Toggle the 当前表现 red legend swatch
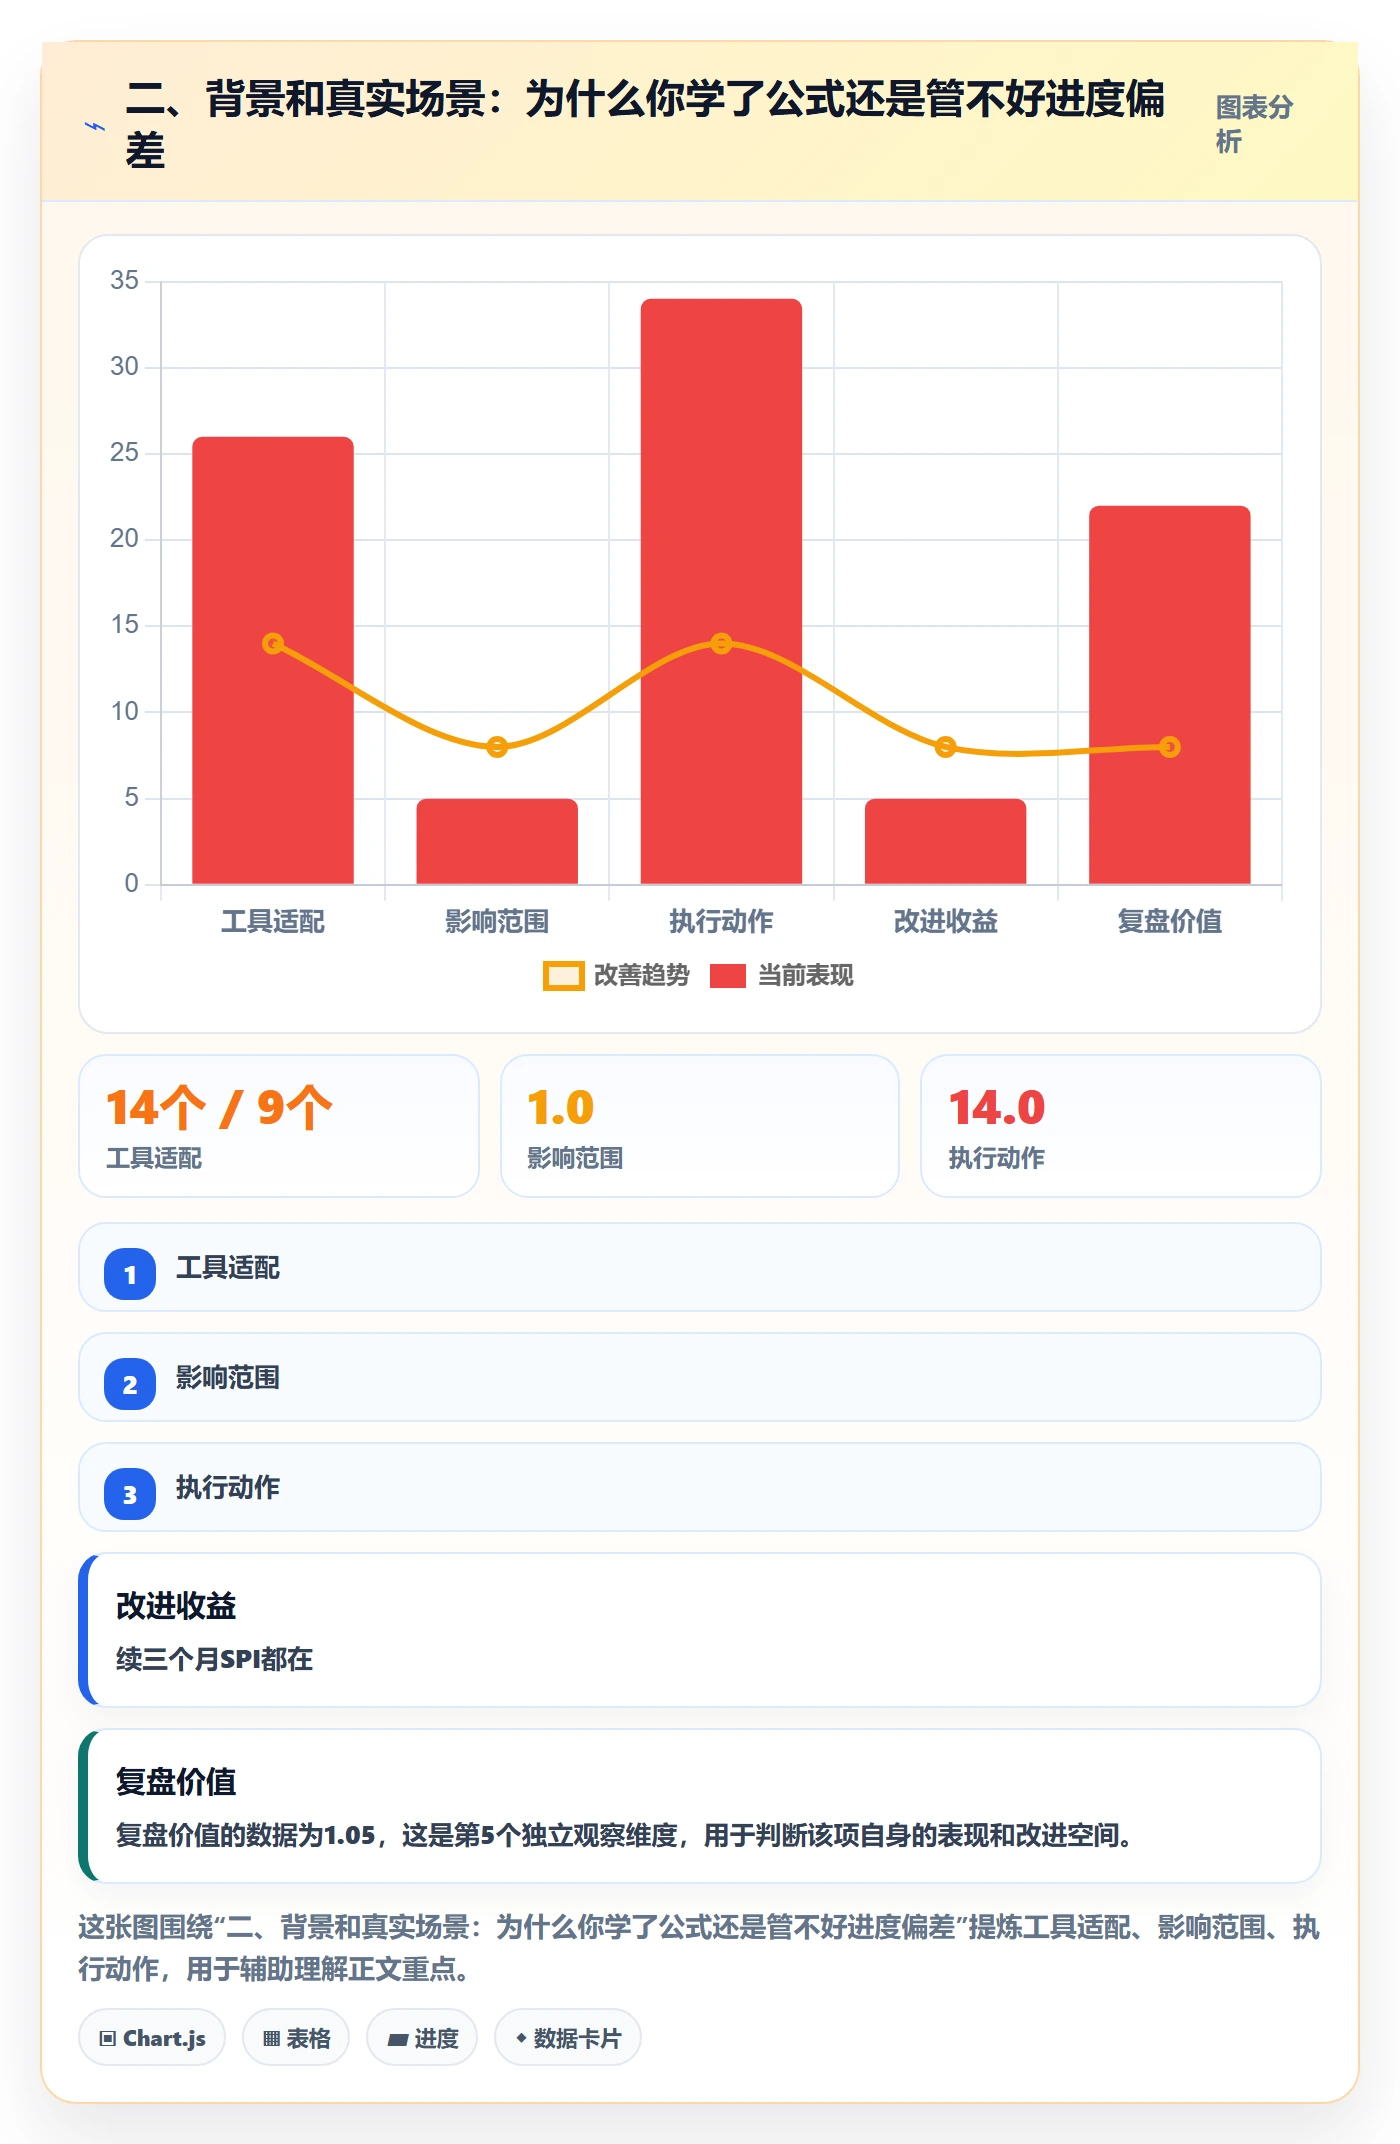This screenshot has width=1400, height=2144. coord(727,976)
